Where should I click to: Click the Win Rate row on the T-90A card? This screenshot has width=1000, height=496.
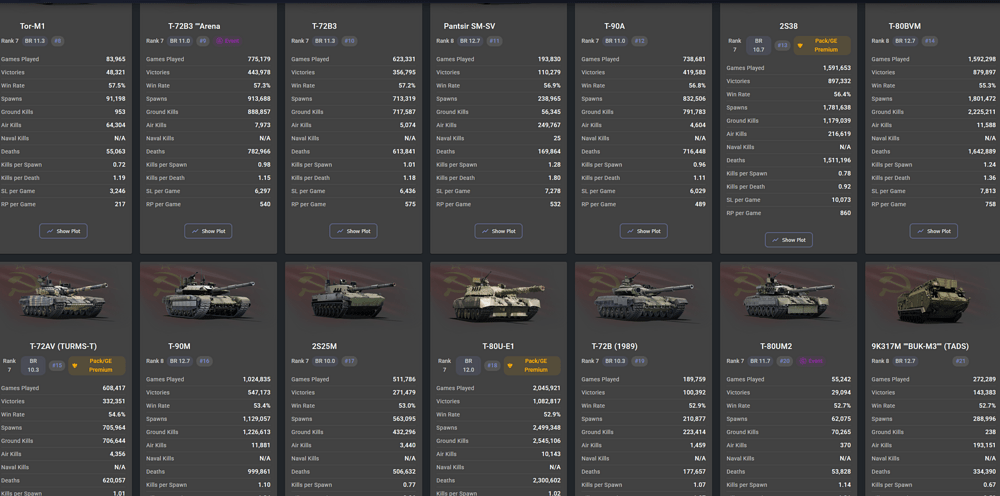[643, 85]
